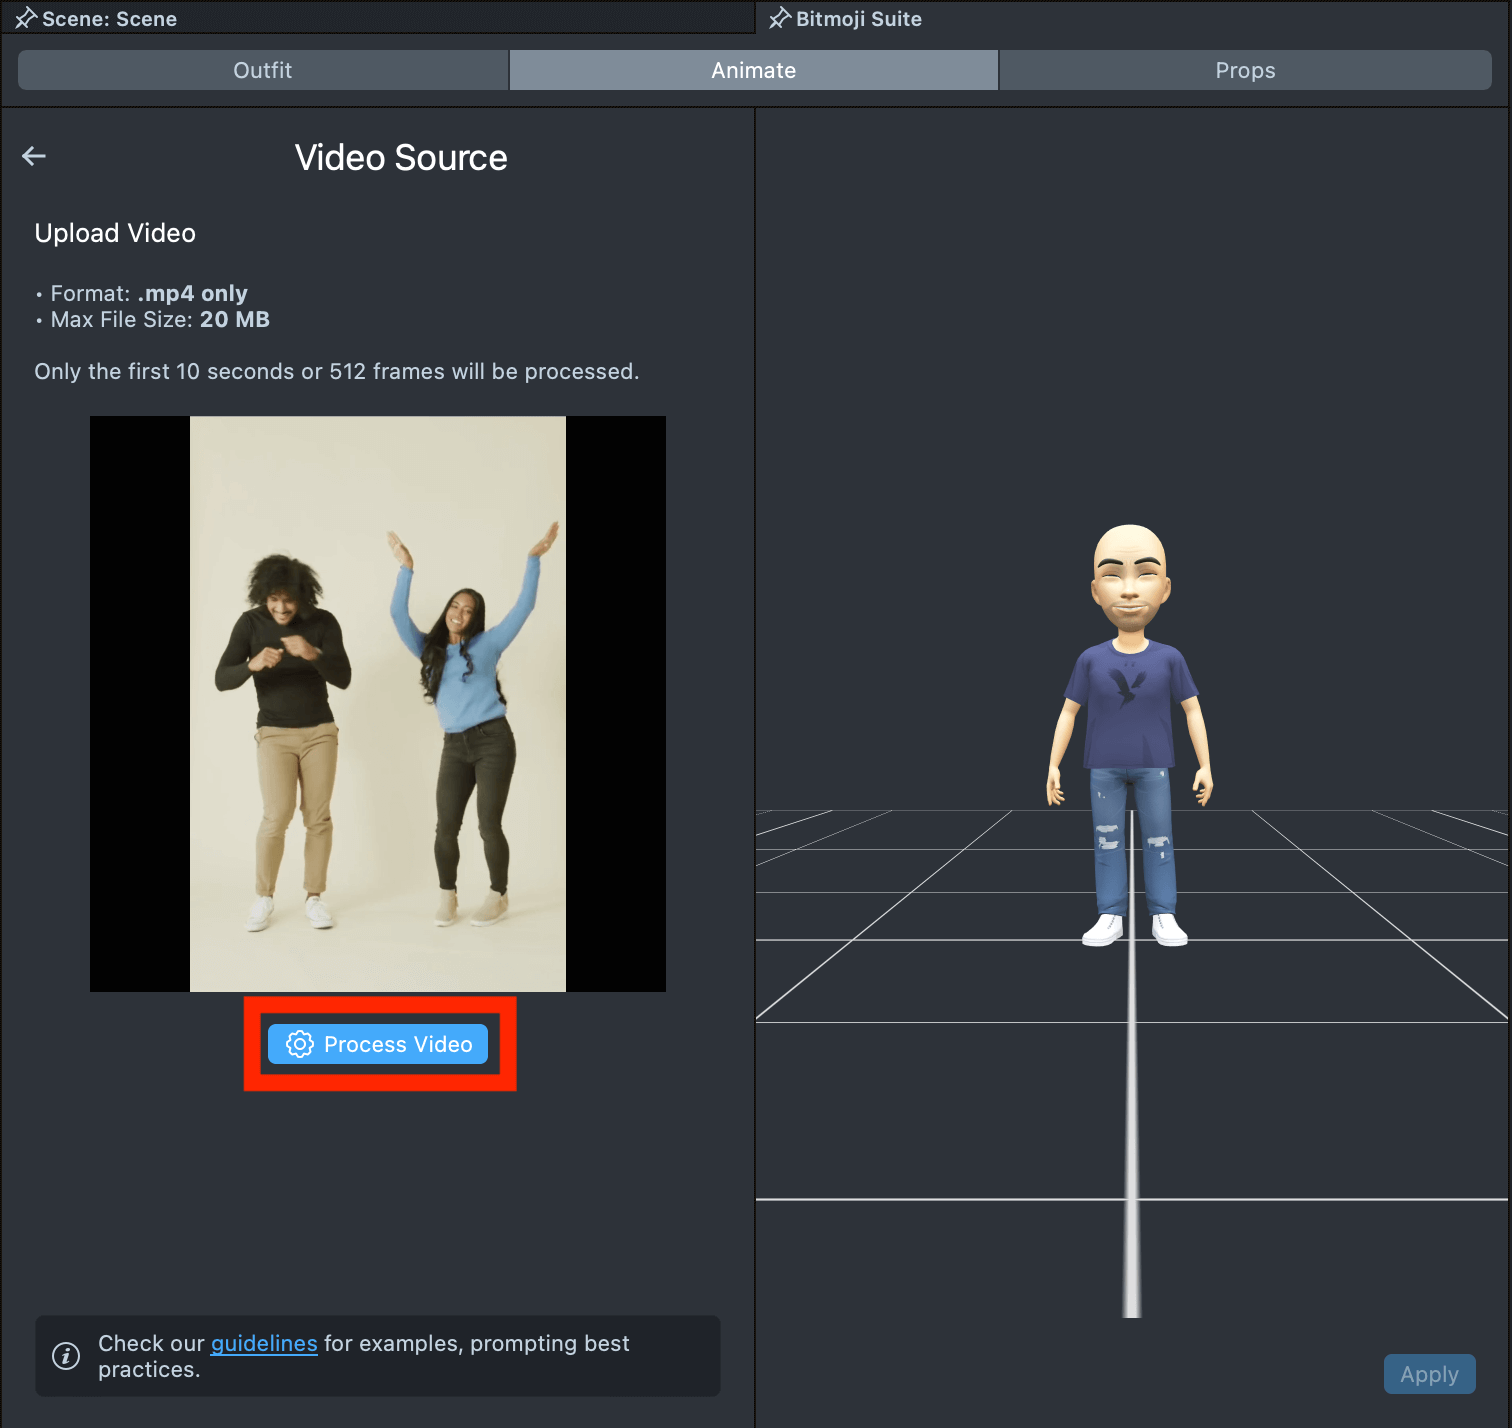Open the Props tab
Image resolution: width=1512 pixels, height=1428 pixels.
tap(1244, 70)
